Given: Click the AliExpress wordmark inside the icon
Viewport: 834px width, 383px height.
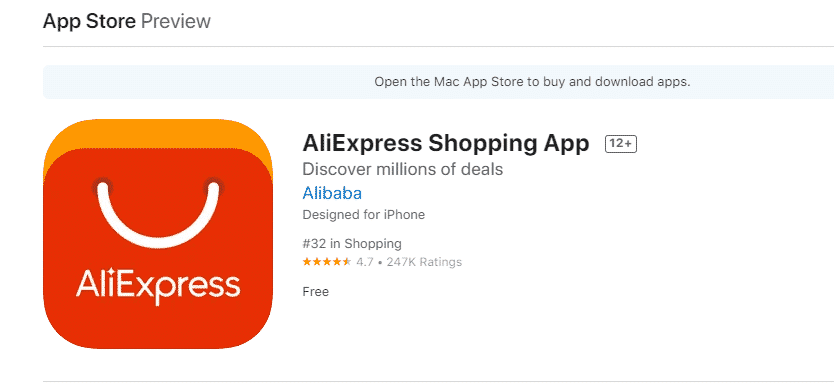Looking at the screenshot, I should click(x=158, y=287).
